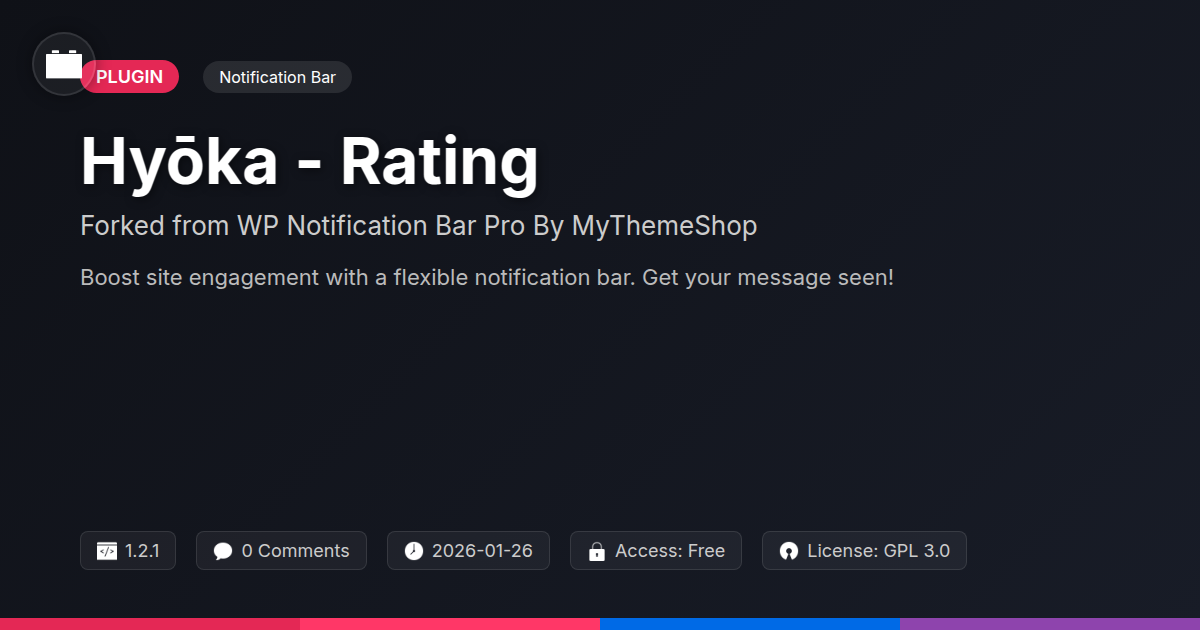Click the purple segment of bottom bar

point(1050,624)
